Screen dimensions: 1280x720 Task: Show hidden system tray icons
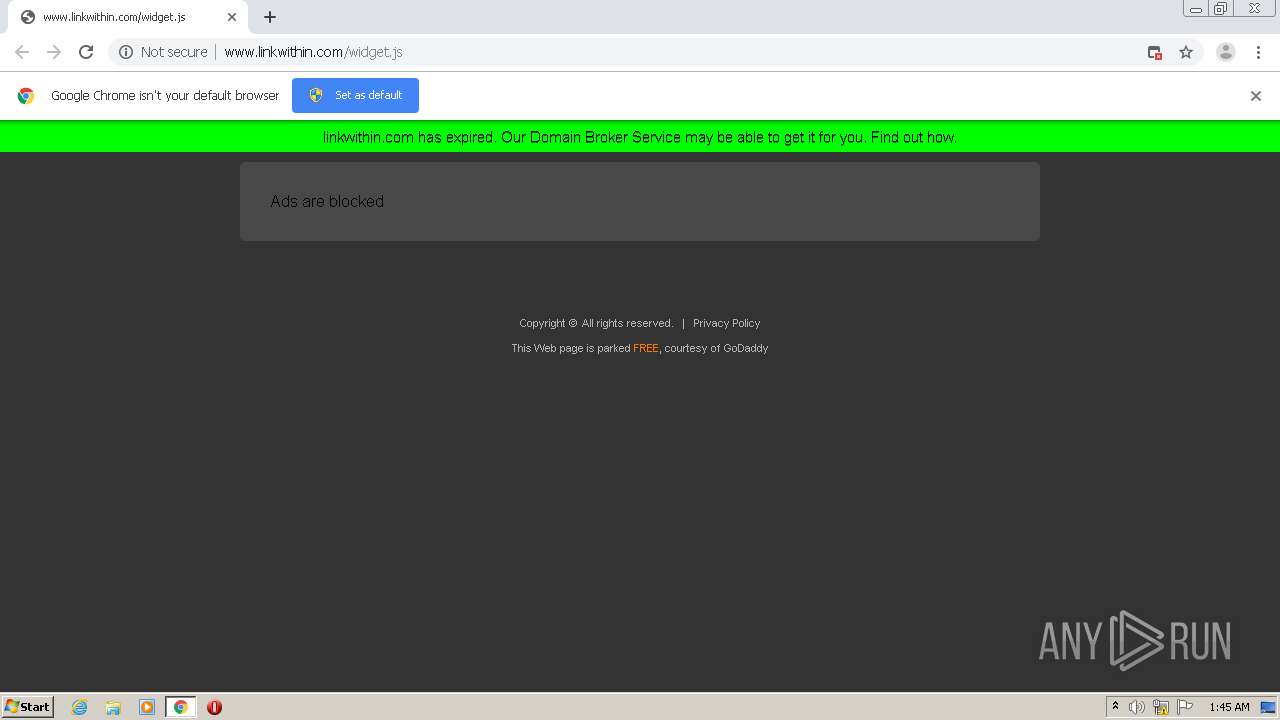pyautogui.click(x=1115, y=707)
